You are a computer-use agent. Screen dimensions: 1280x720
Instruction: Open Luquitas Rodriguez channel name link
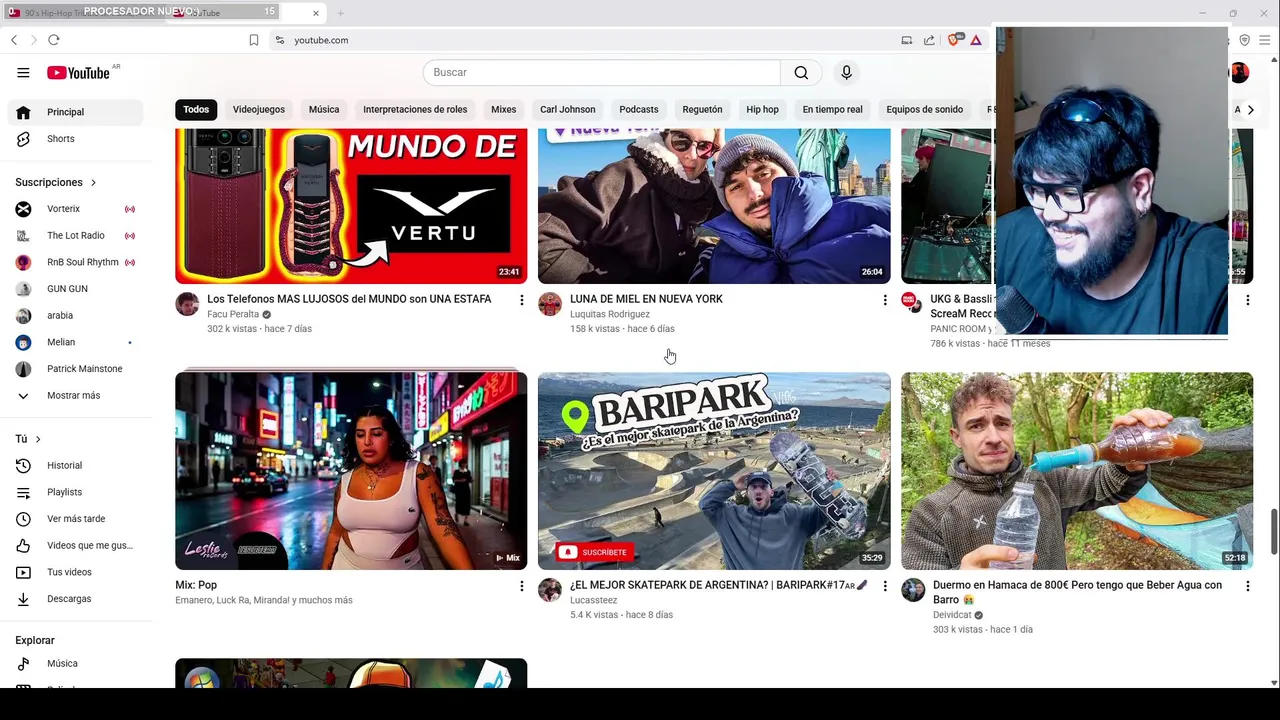610,314
